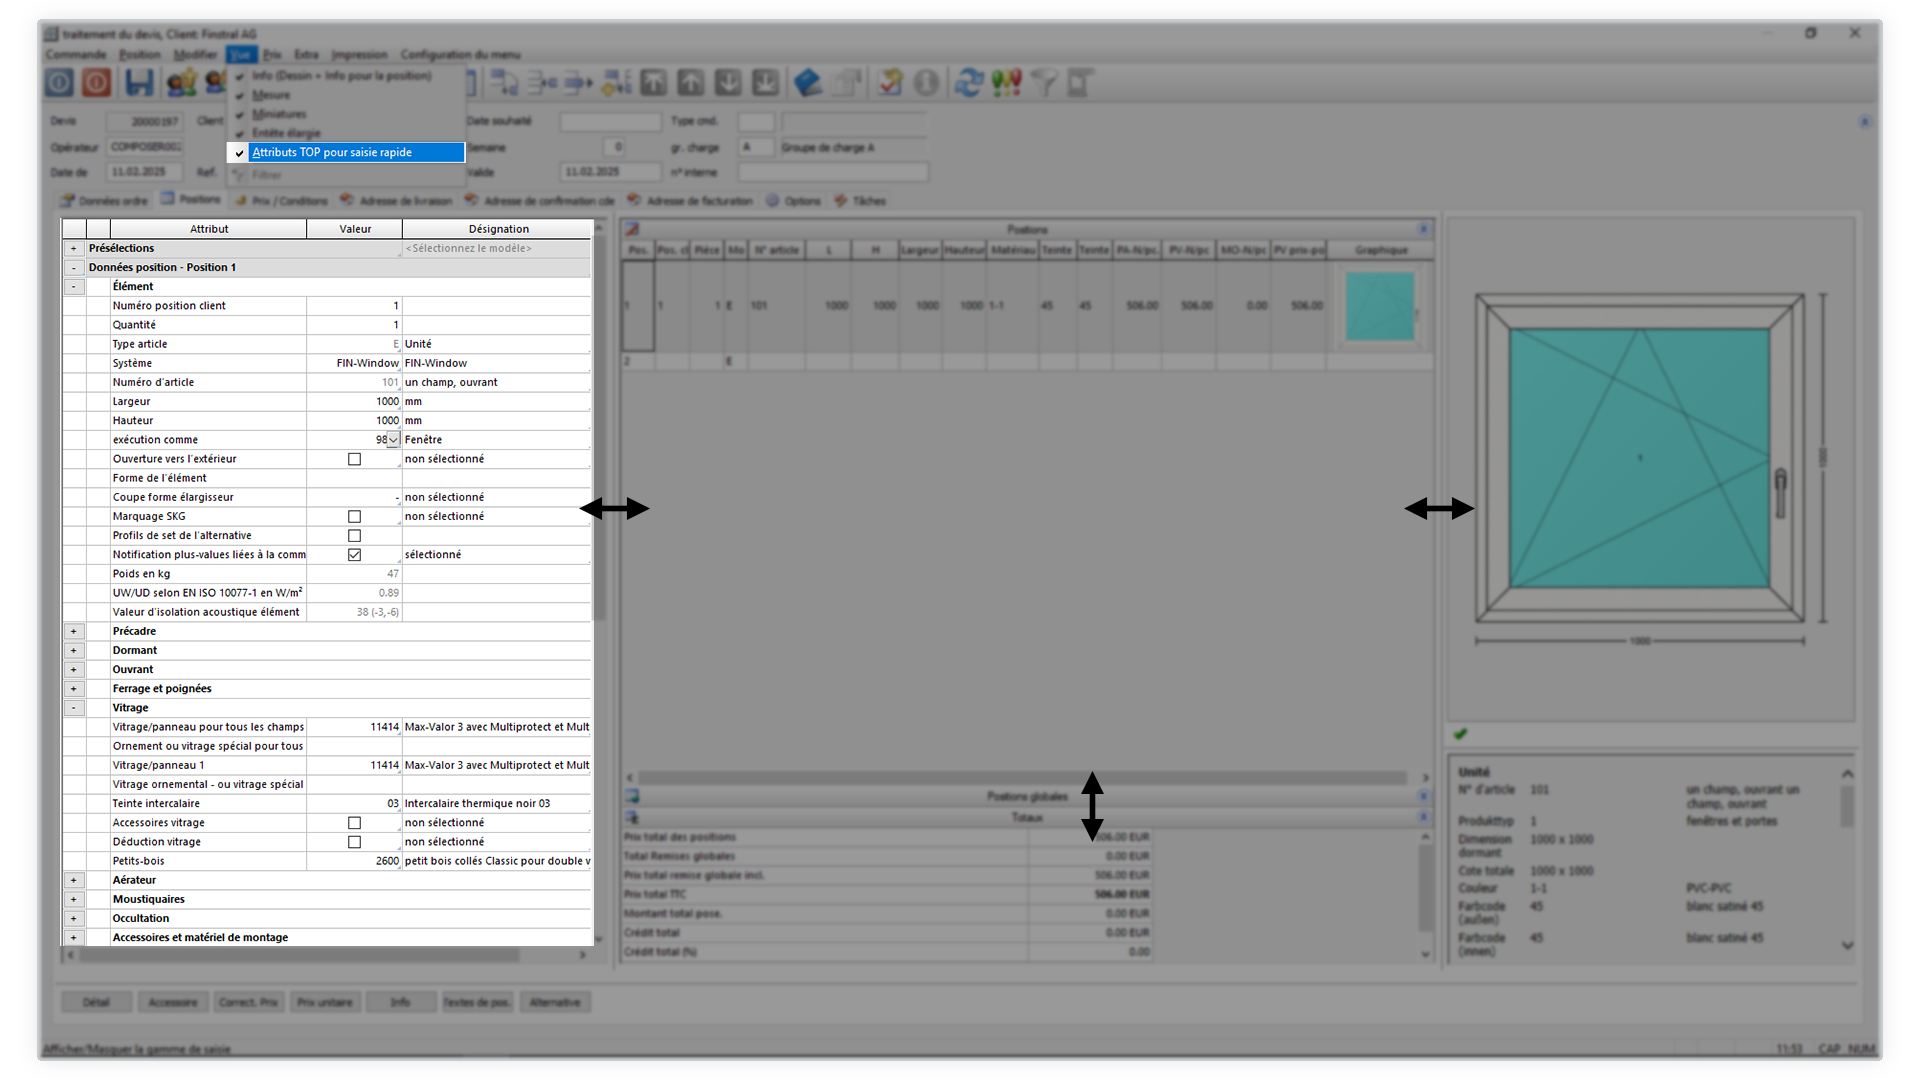Click the Alternative button
The width and height of the screenshot is (1920, 1080).
[x=554, y=1002]
